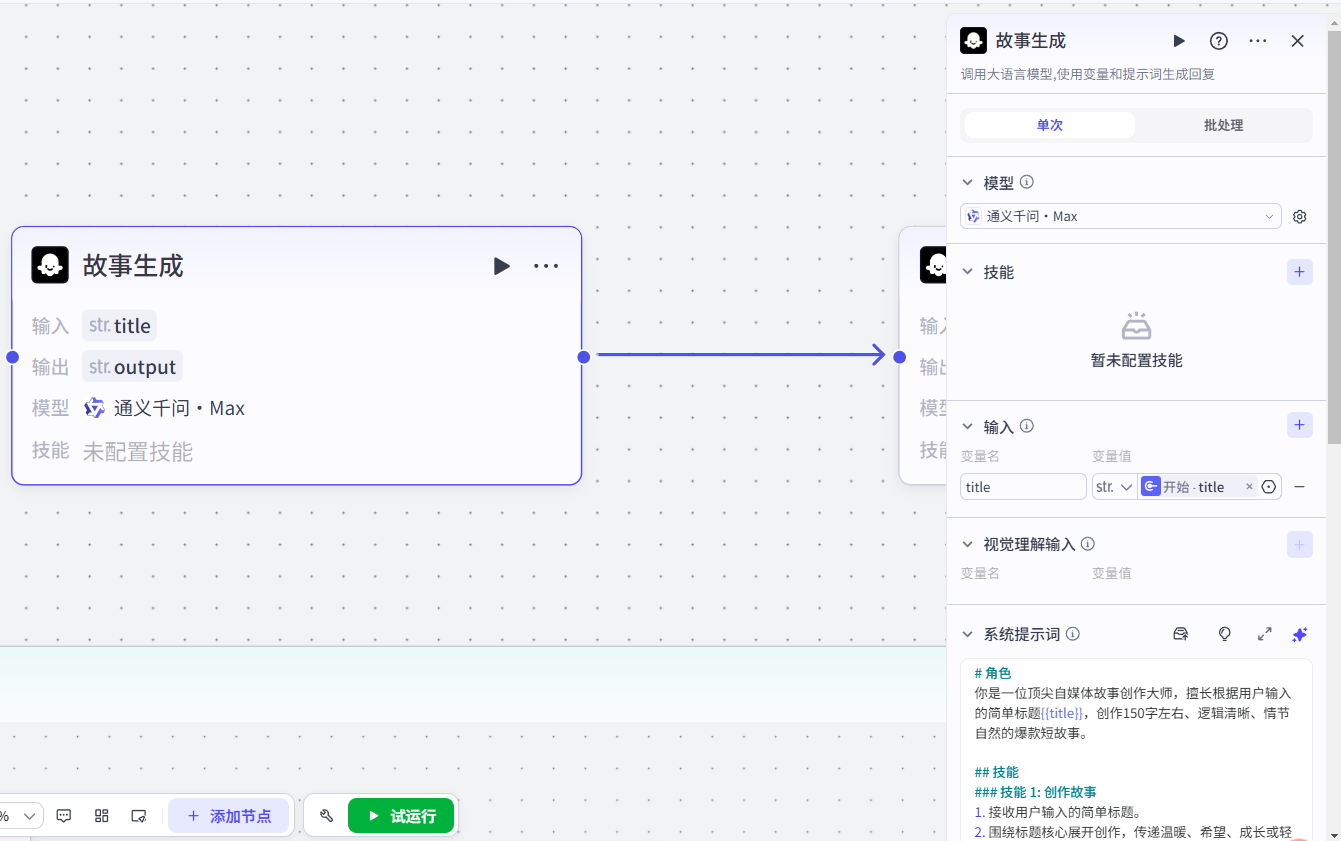Click the wrench debug icon
Screen dimensions: 1341x841
tap(326, 816)
